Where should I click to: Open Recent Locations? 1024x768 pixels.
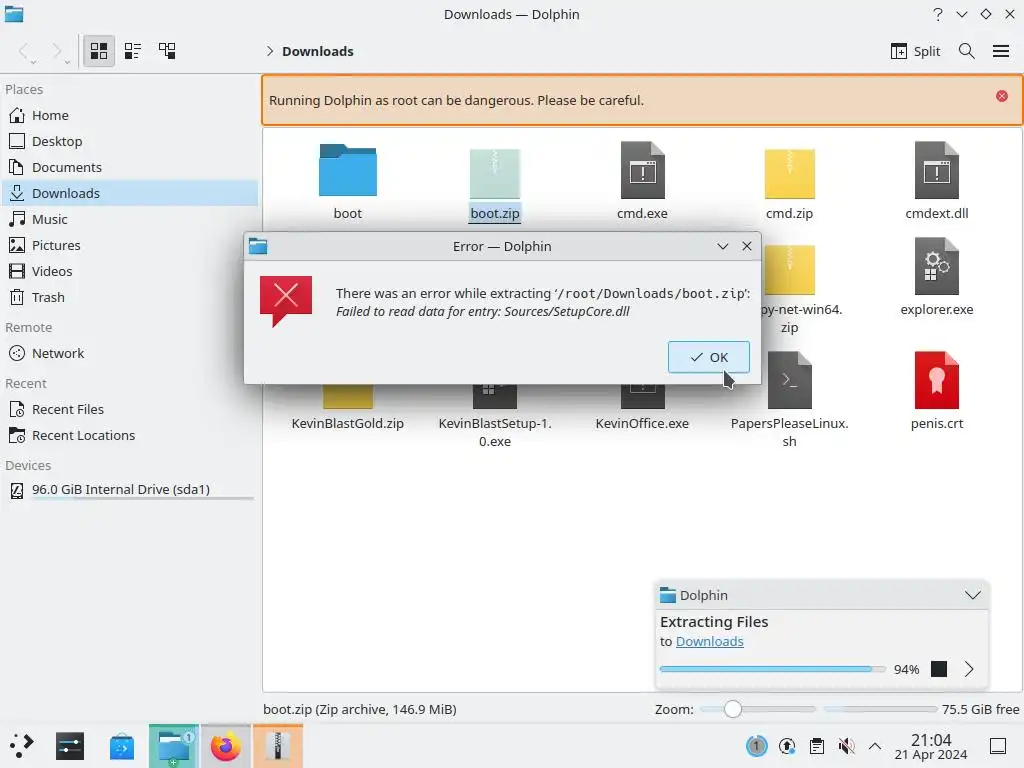click(129, 436)
